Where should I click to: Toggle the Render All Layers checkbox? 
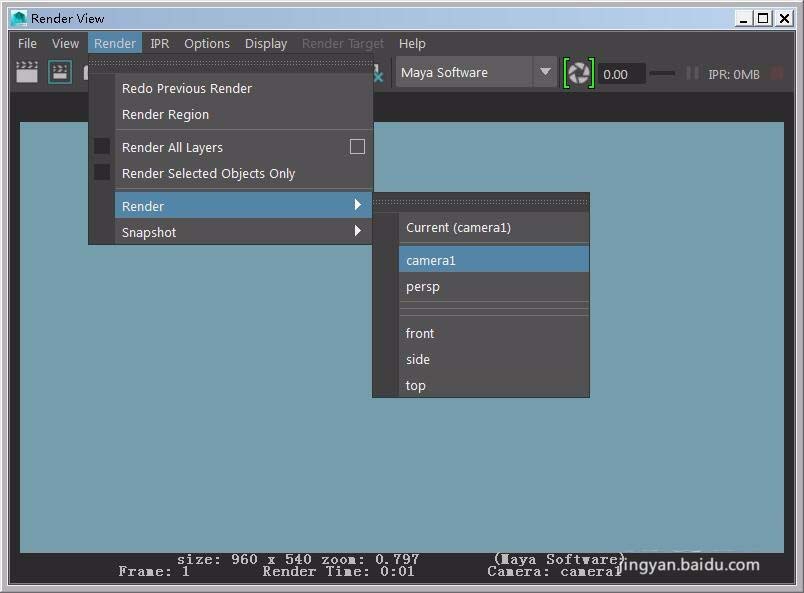click(x=102, y=147)
